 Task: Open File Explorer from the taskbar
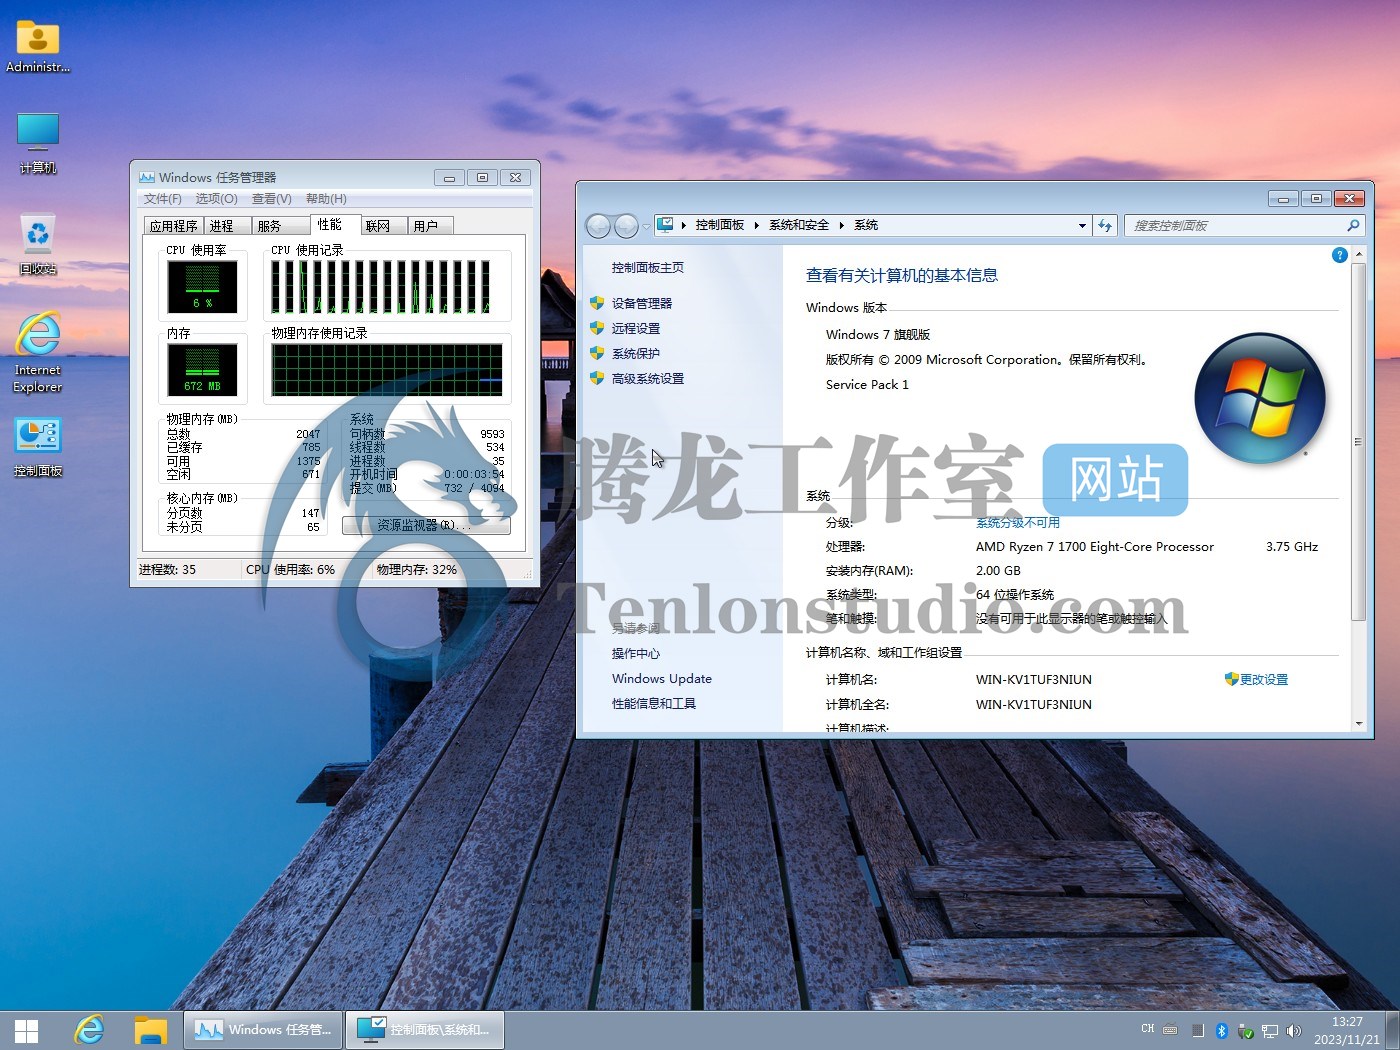click(x=151, y=1030)
